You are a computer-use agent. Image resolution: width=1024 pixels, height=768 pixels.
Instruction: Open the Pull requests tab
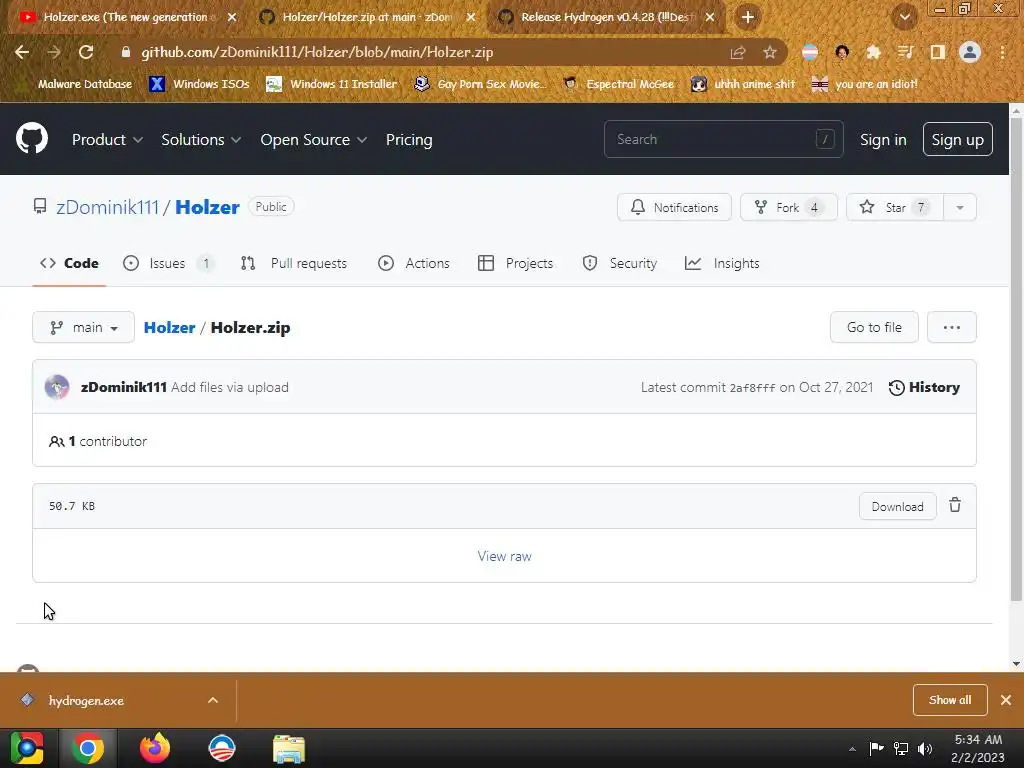[294, 263]
